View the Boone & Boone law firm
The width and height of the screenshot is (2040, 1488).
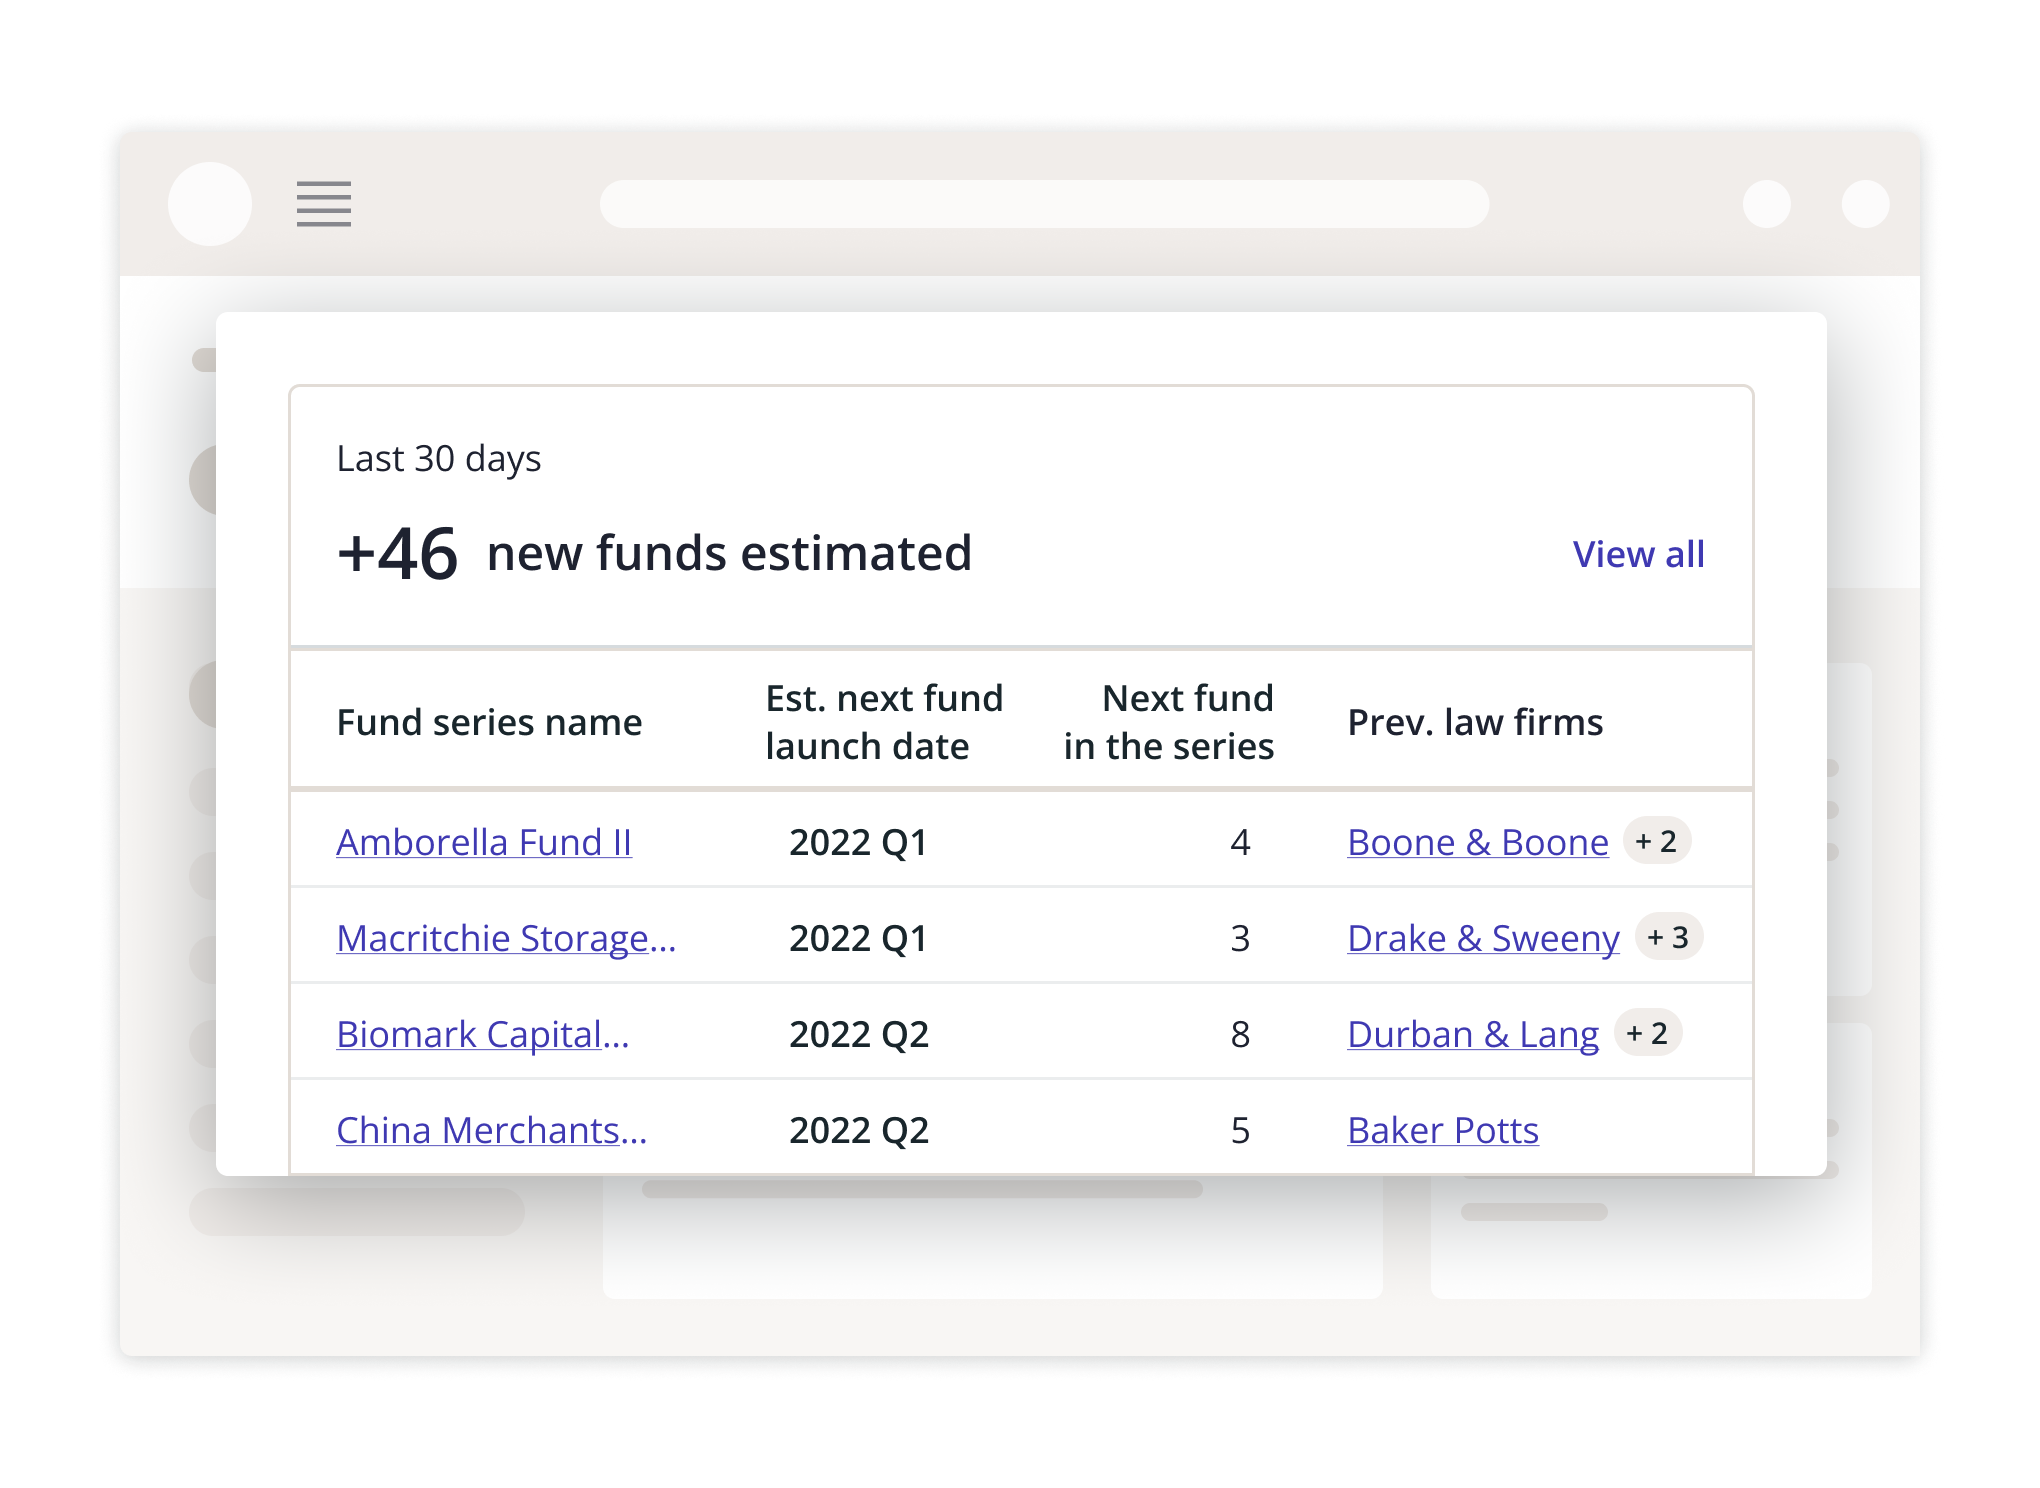pyautogui.click(x=1477, y=842)
